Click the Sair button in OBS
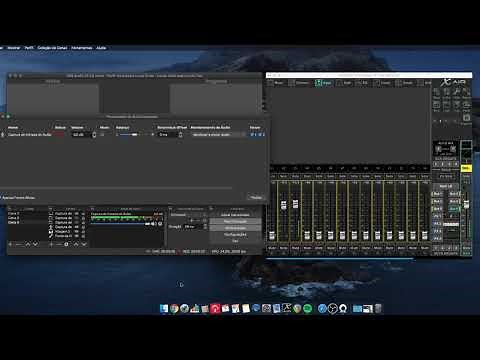The height and width of the screenshot is (360, 480). tap(235, 240)
